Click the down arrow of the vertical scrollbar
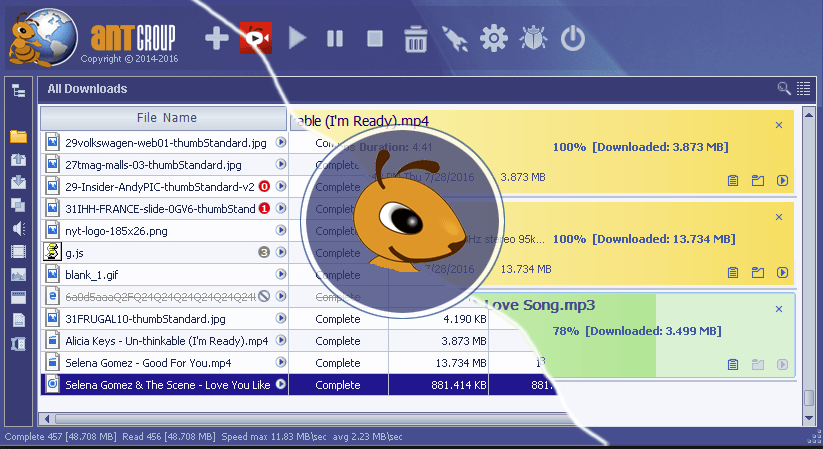This screenshot has width=823, height=449. pos(809,418)
